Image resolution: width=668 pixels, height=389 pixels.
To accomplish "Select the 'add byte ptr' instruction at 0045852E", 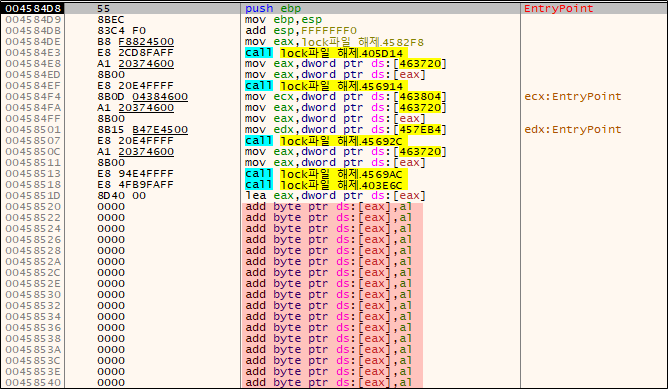I will [328, 284].
